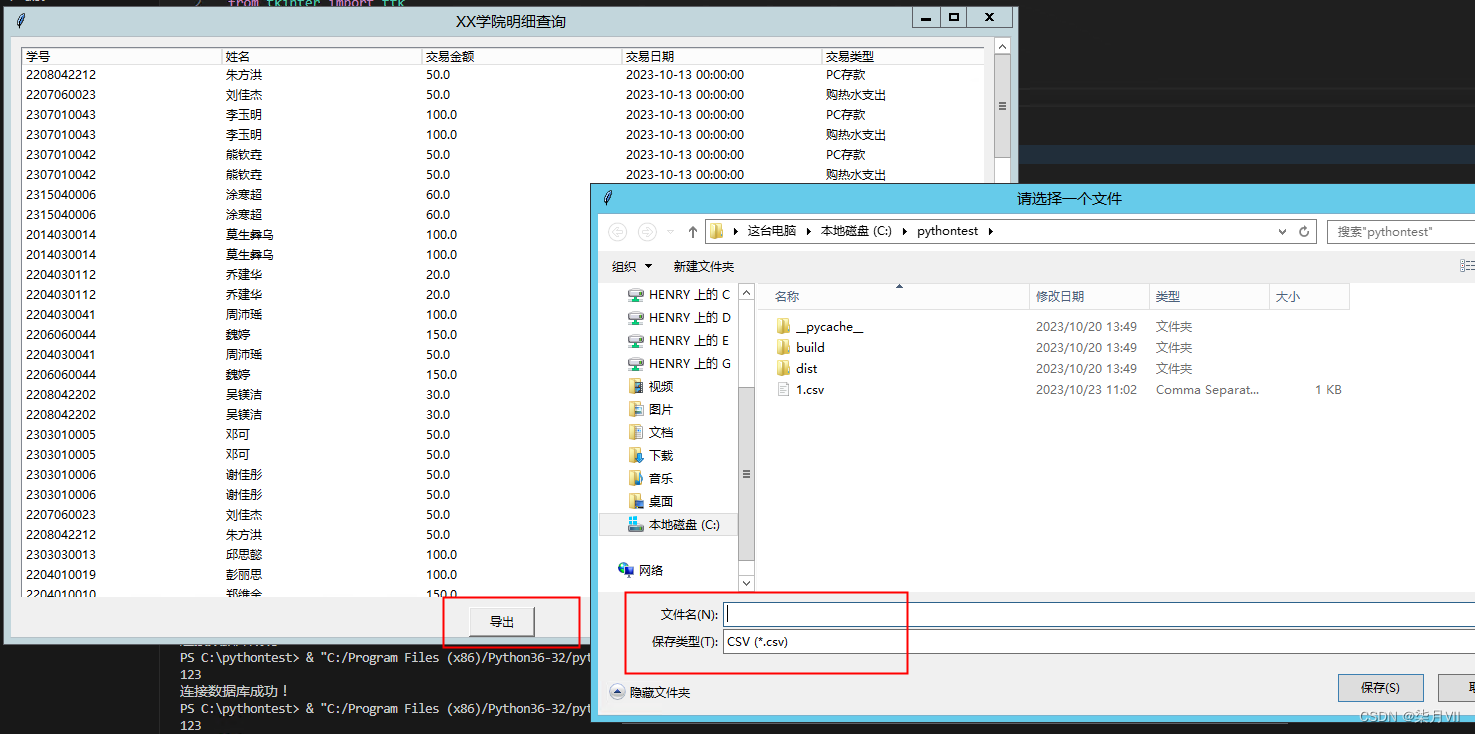Click the query window vertical scrollbar thumb
The height and width of the screenshot is (734, 1475).
[x=1002, y=105]
